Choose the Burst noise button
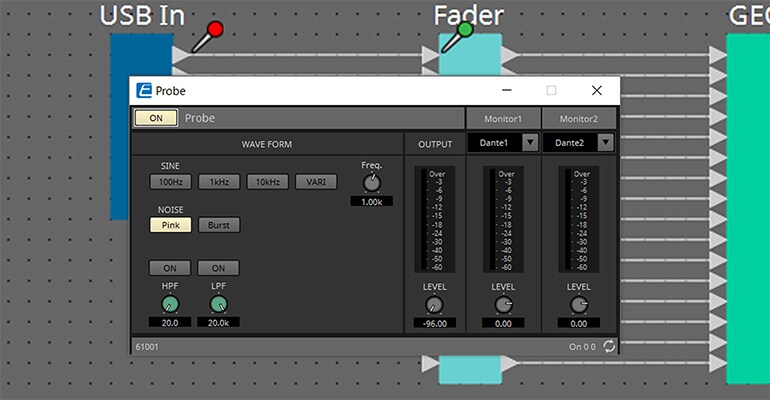 [219, 225]
